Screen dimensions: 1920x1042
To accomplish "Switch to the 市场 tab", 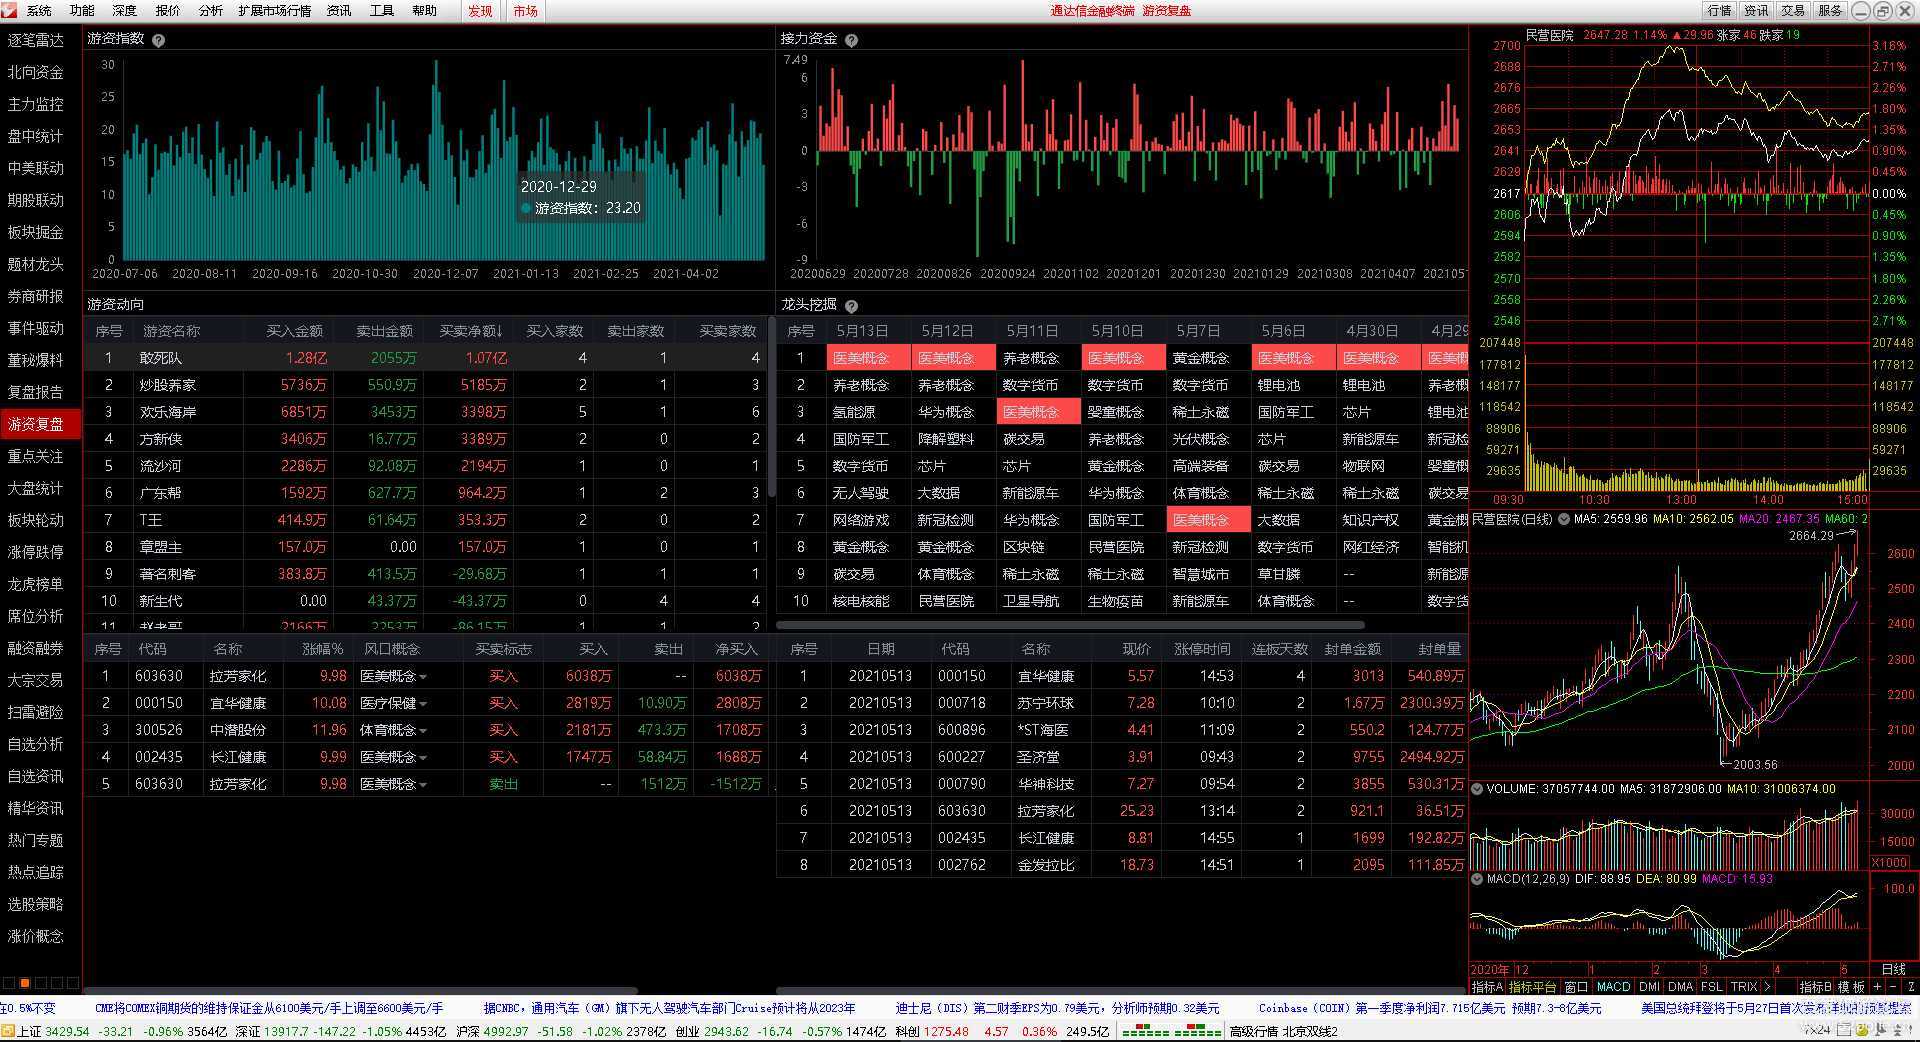I will pos(525,11).
